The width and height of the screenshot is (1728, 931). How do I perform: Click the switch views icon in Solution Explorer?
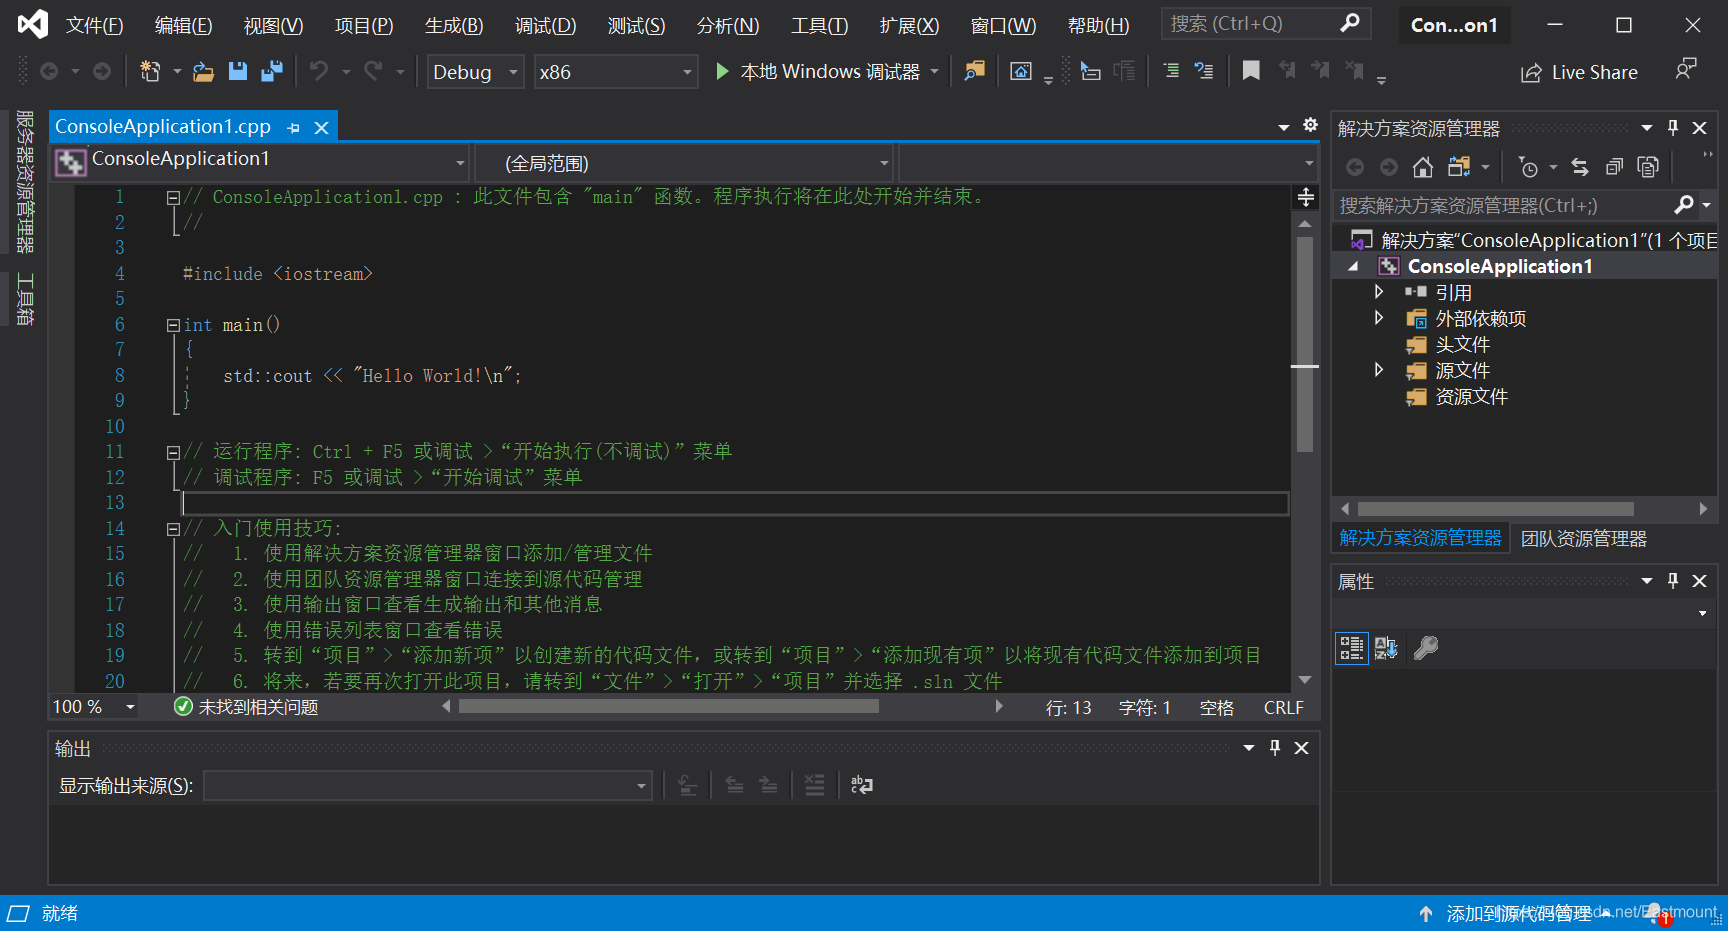click(x=1459, y=167)
